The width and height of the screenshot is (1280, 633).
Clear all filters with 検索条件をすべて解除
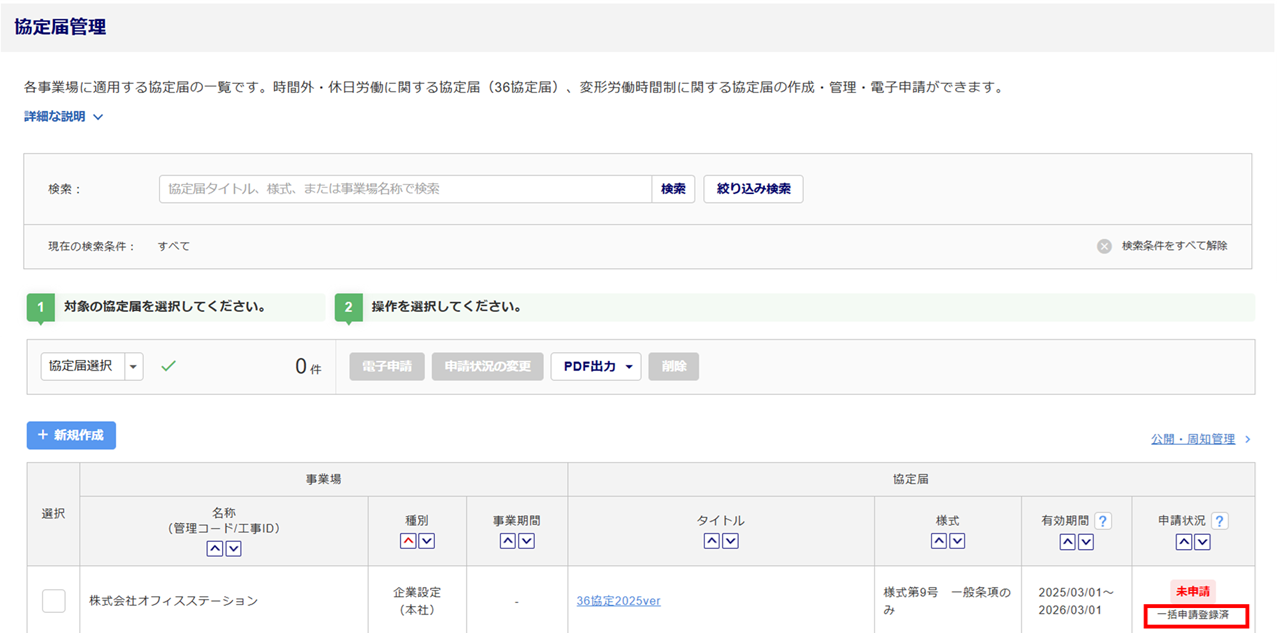coord(1163,246)
